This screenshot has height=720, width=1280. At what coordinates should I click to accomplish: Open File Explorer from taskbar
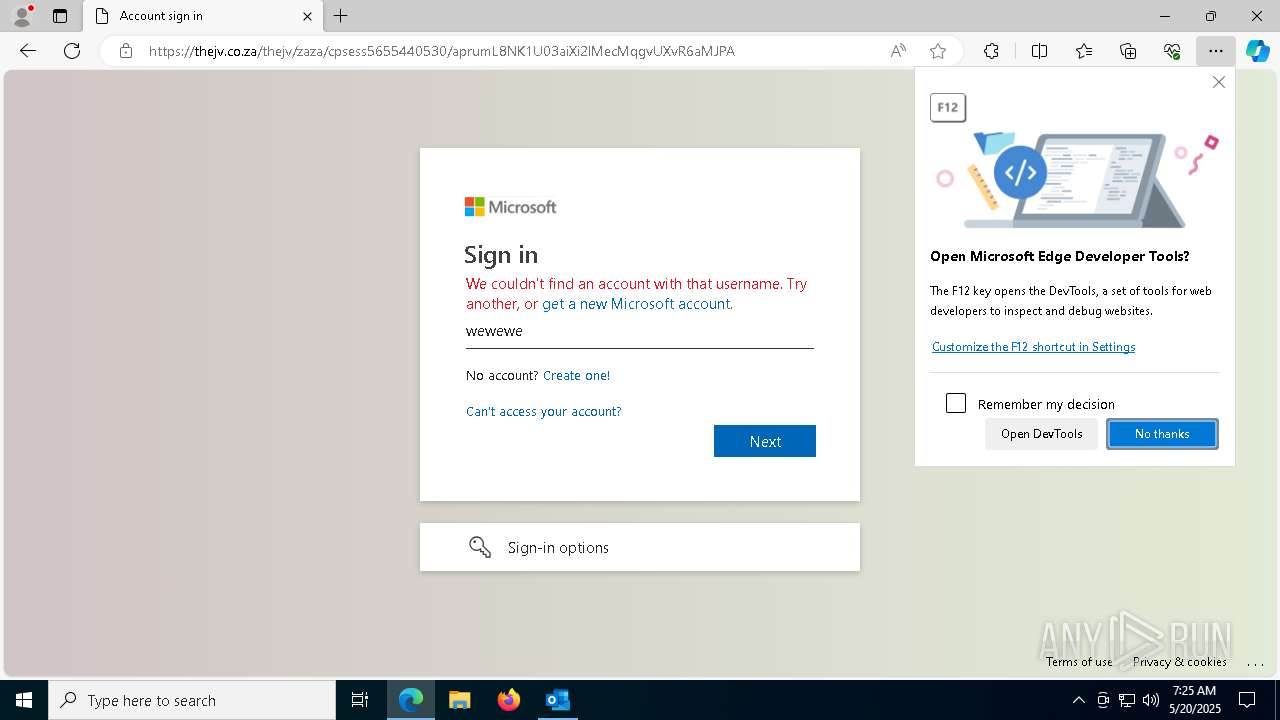click(460, 700)
